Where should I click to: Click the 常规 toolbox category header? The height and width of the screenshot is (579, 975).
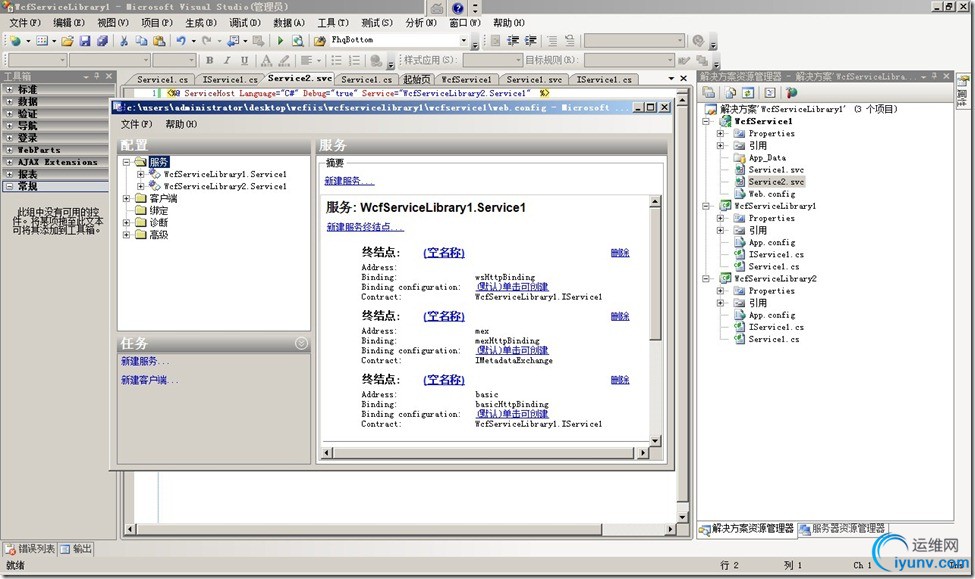tap(56, 186)
